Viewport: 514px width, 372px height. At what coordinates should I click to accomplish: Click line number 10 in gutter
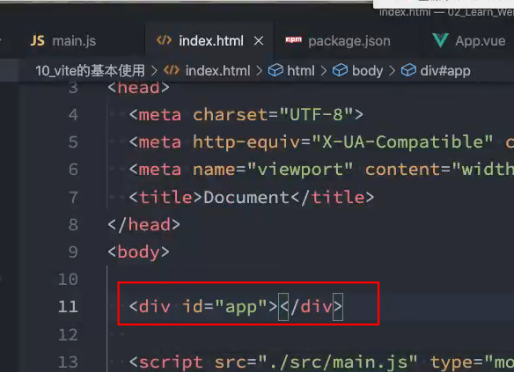pyautogui.click(x=68, y=279)
